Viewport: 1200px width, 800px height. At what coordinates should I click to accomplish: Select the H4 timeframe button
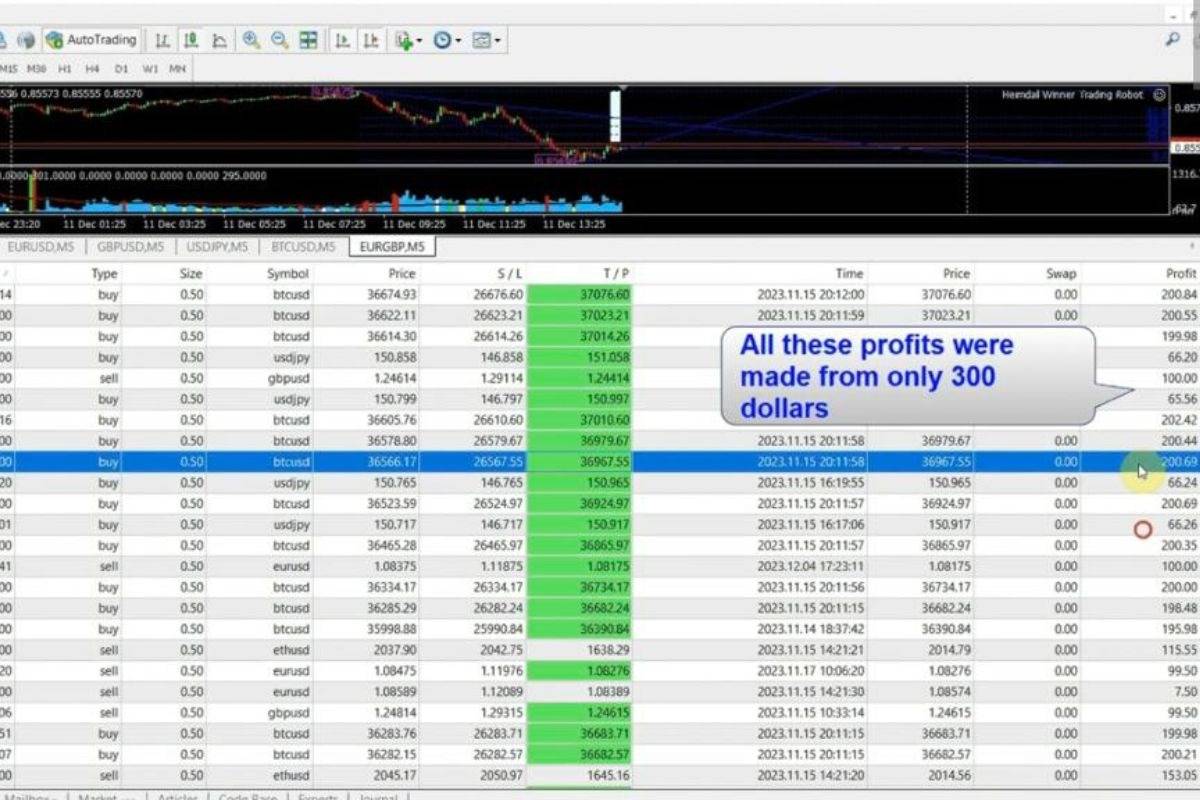[93, 69]
